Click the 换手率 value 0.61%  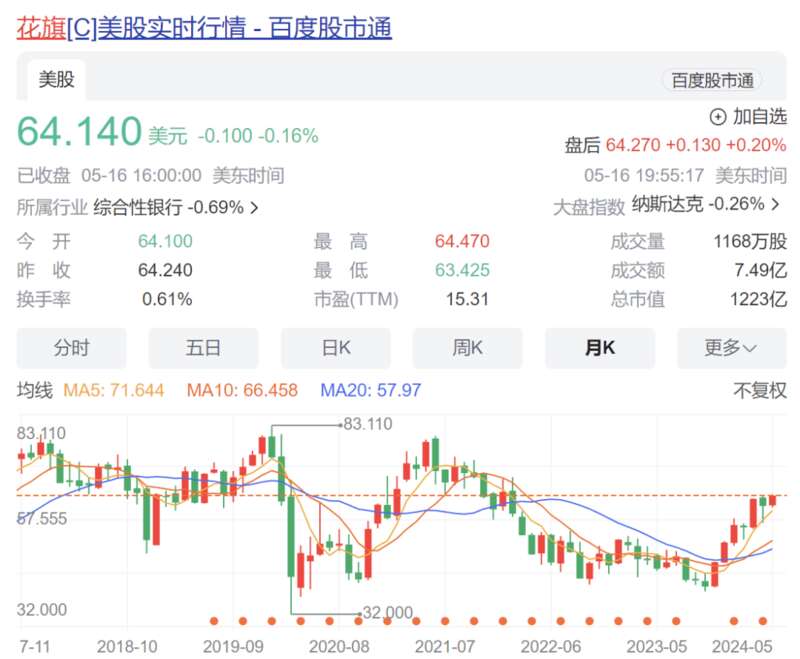[x=167, y=299]
